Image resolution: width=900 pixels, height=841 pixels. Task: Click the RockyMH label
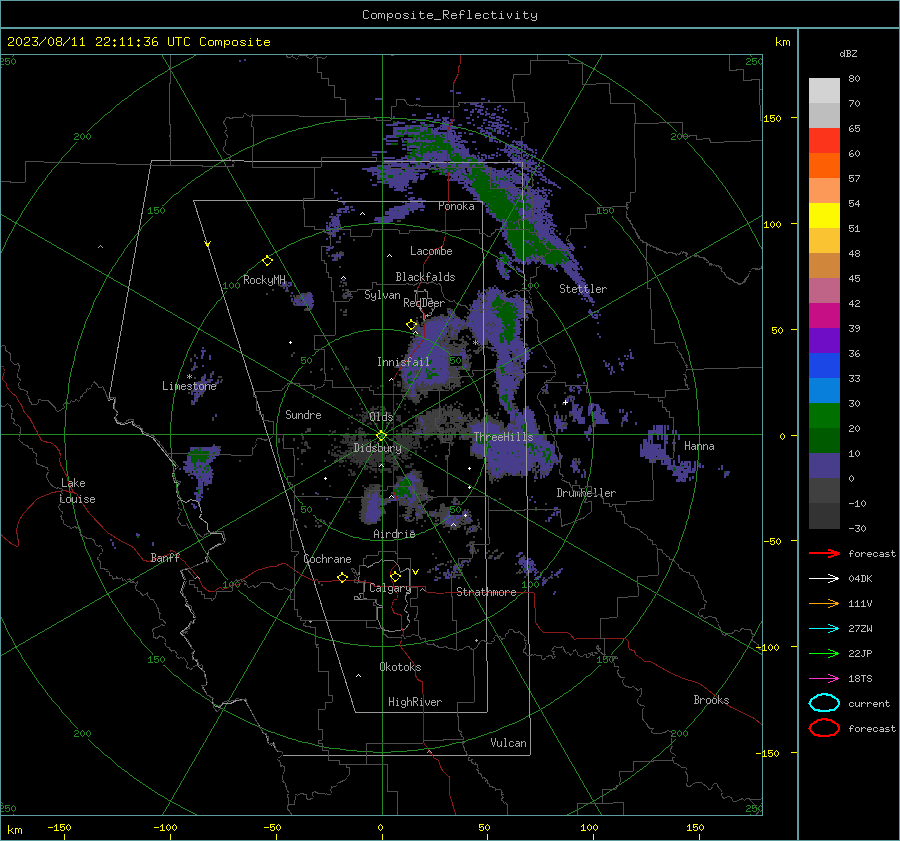coord(264,280)
